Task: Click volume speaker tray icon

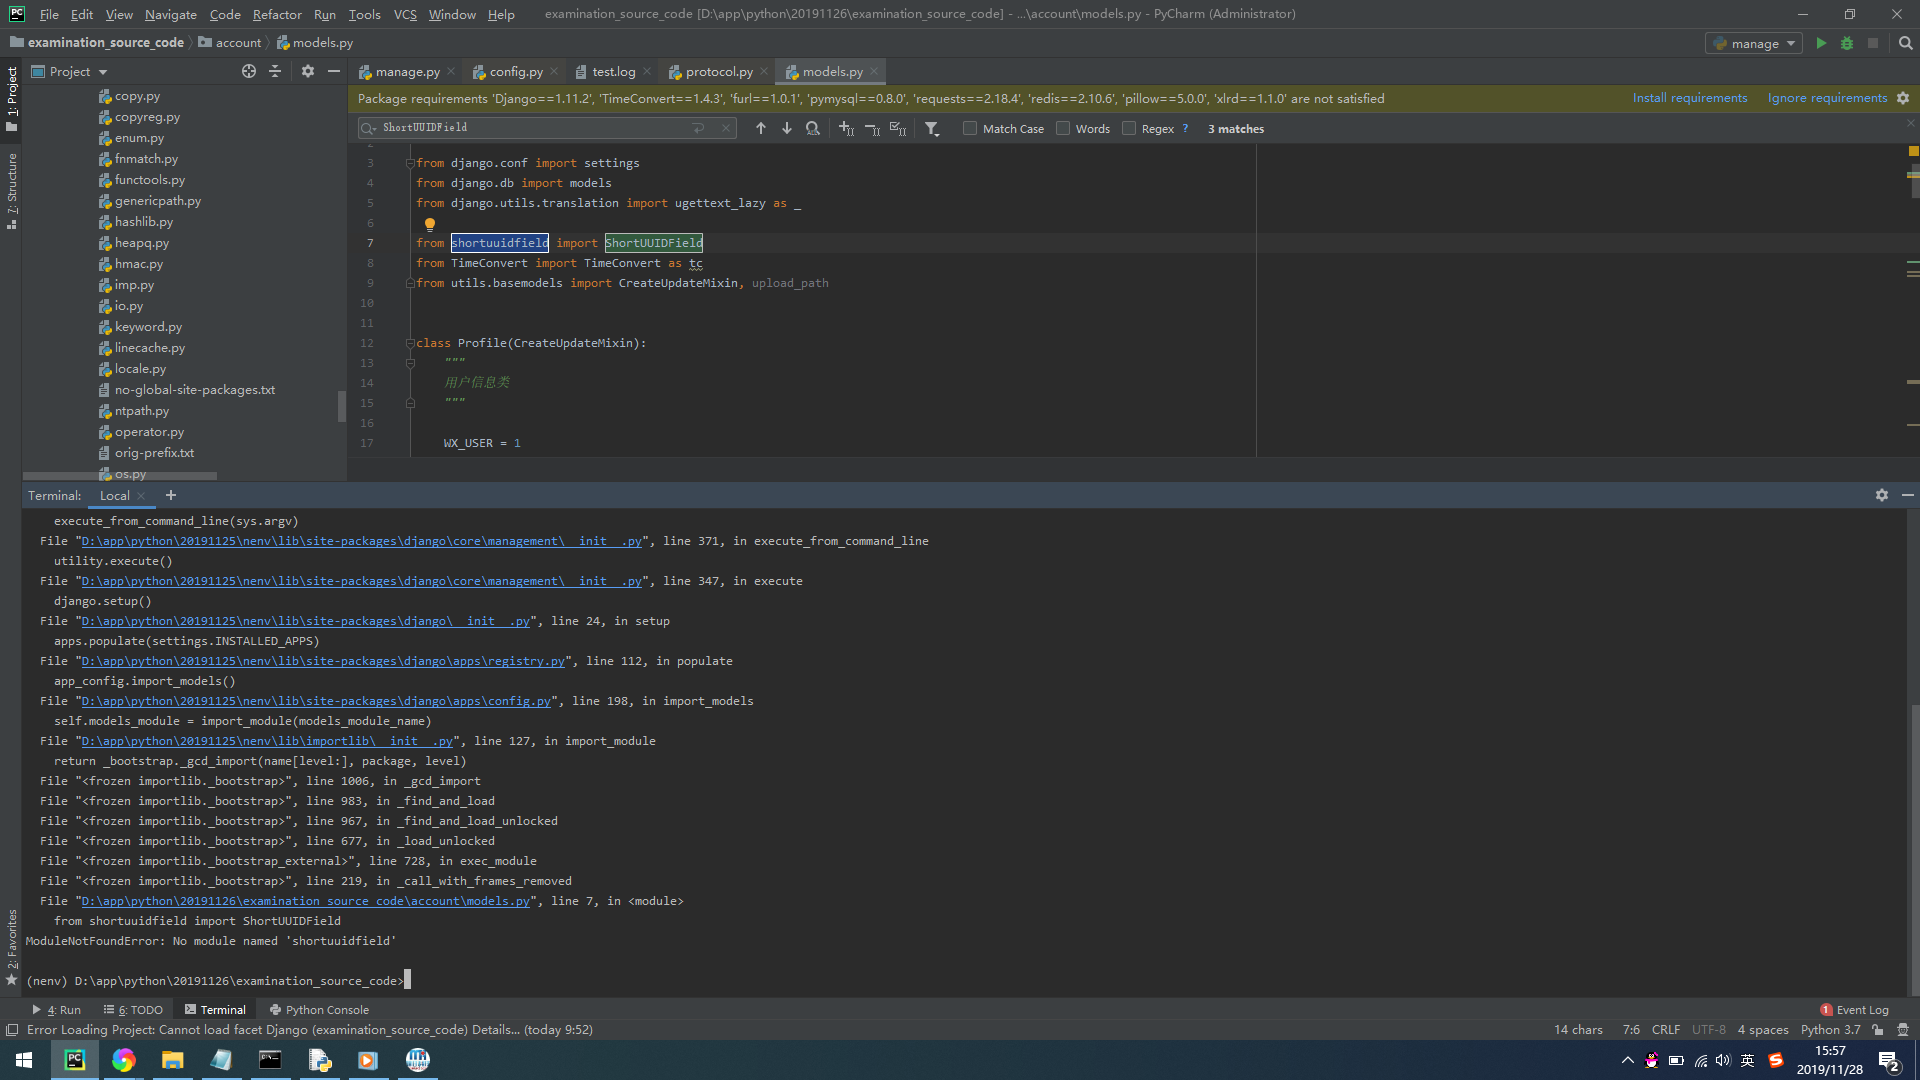Action: 1723,1061
